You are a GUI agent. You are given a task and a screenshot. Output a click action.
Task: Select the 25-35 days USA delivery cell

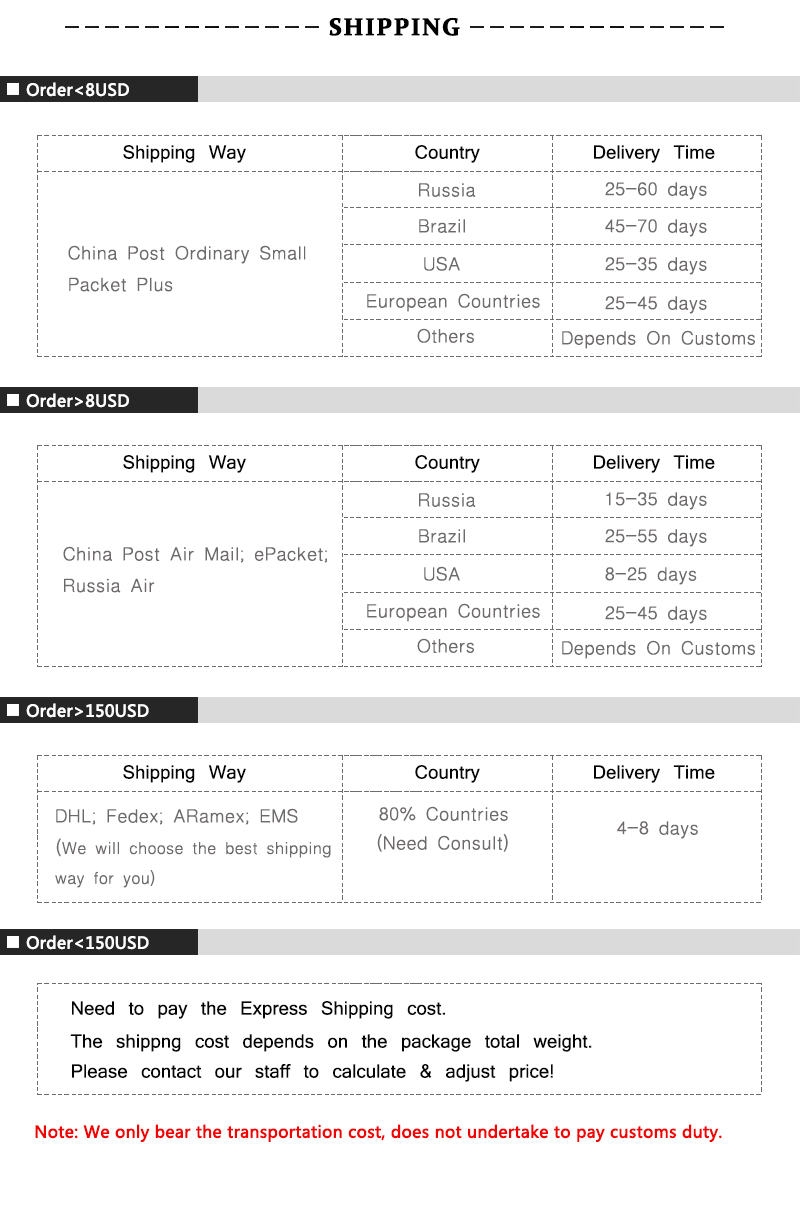(x=655, y=265)
